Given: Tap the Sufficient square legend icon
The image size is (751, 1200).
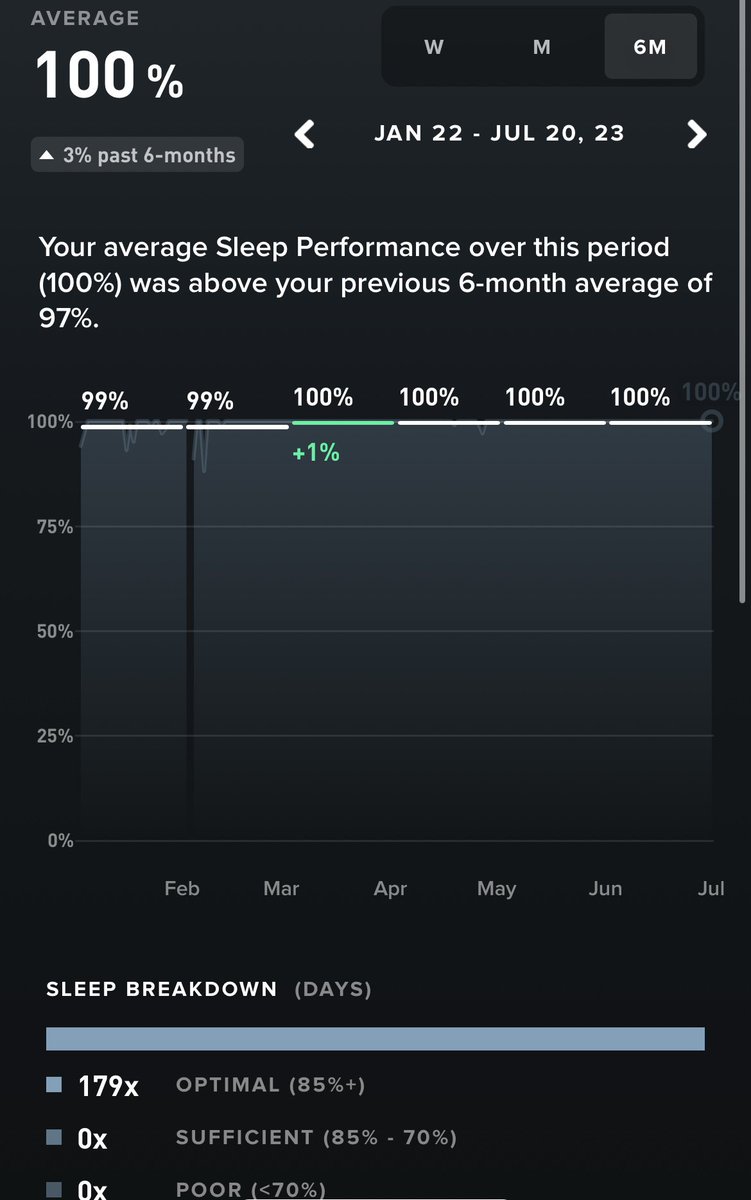Looking at the screenshot, I should [x=54, y=1137].
